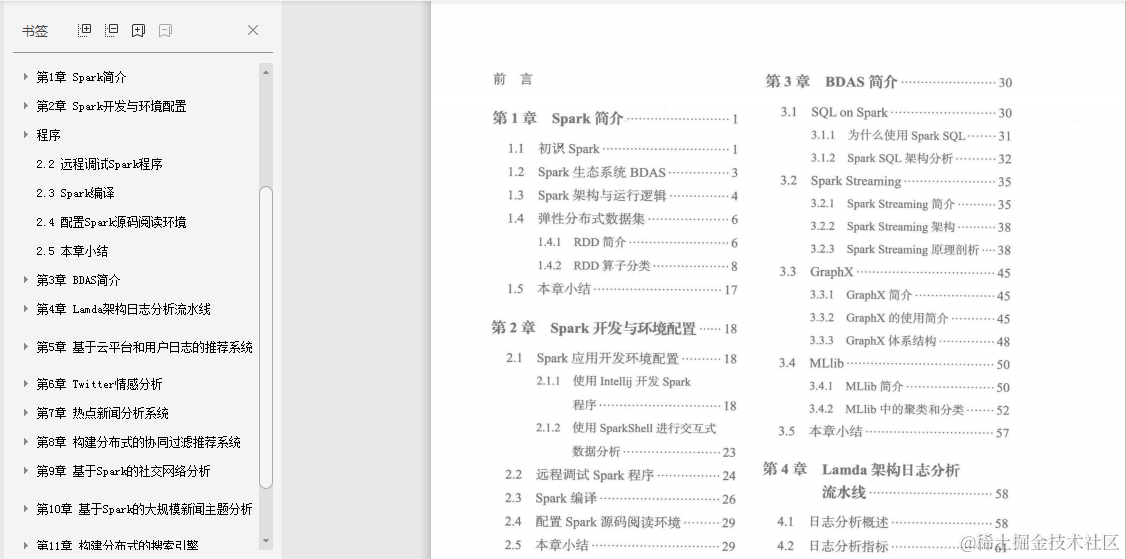This screenshot has width=1126, height=559.
Task: Select bookmark 第1章 Spark简介
Action: pos(81,77)
